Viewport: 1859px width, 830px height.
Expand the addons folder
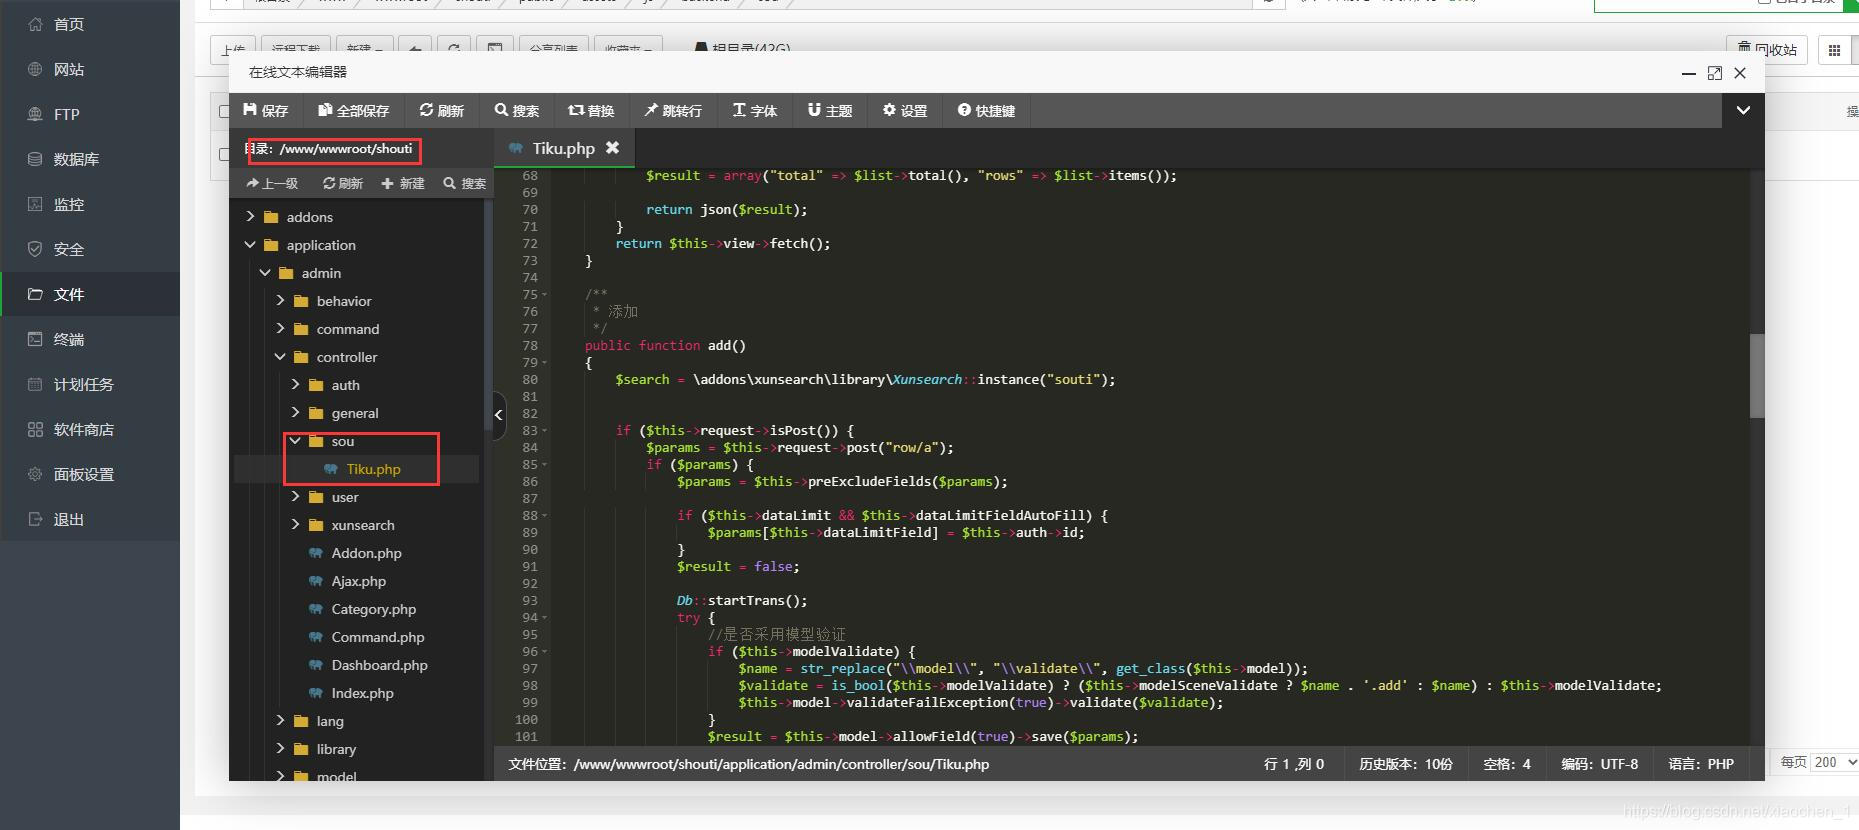tap(250, 217)
